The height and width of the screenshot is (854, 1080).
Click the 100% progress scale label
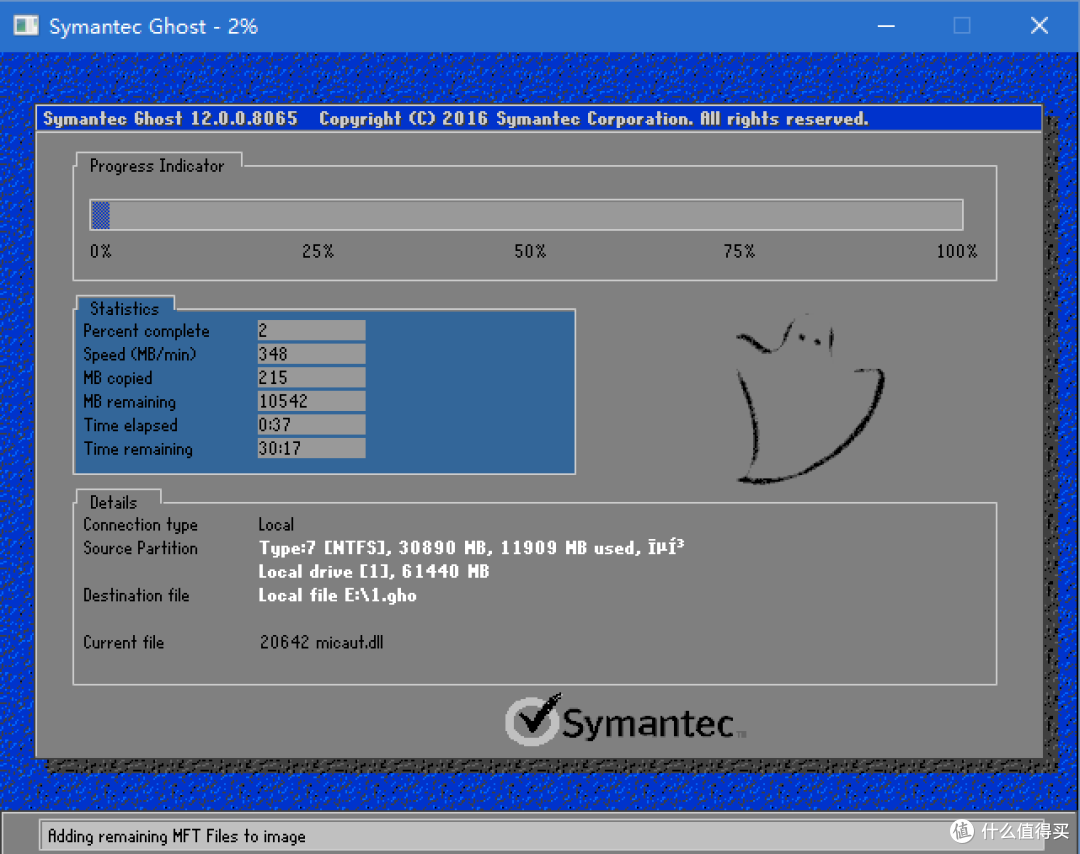click(957, 251)
